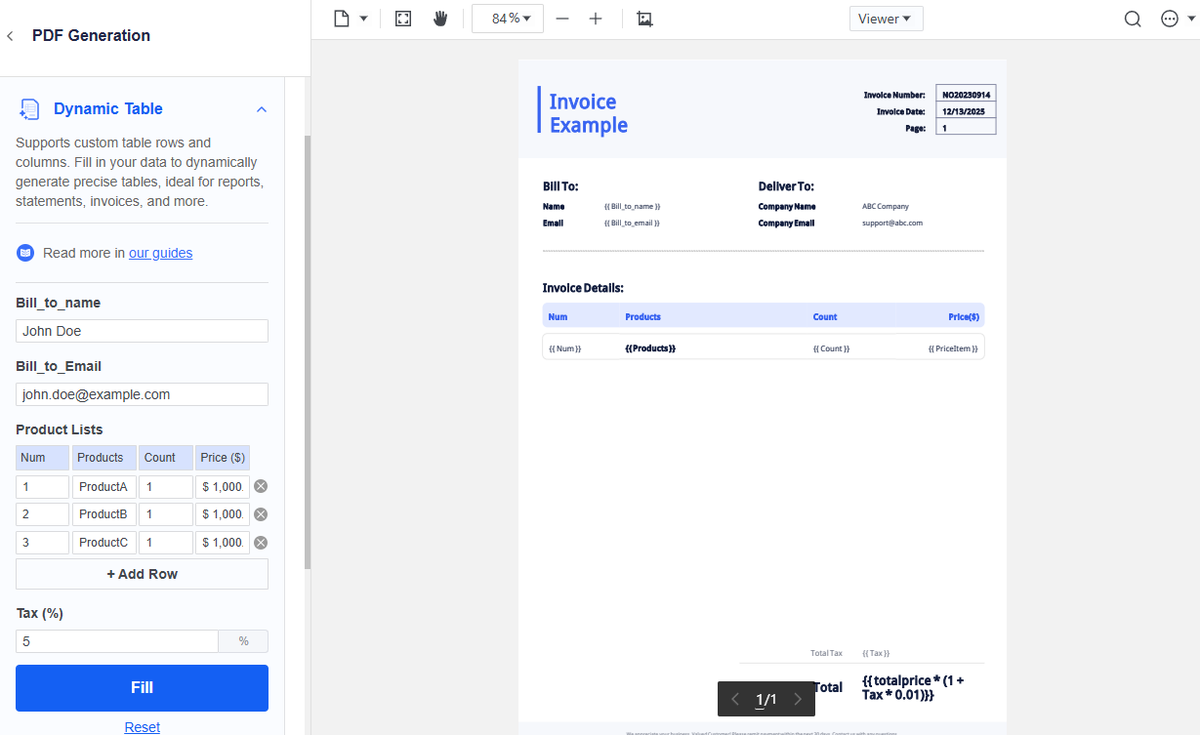This screenshot has width=1200, height=735.
Task: Click the guides book icon
Action: point(26,253)
